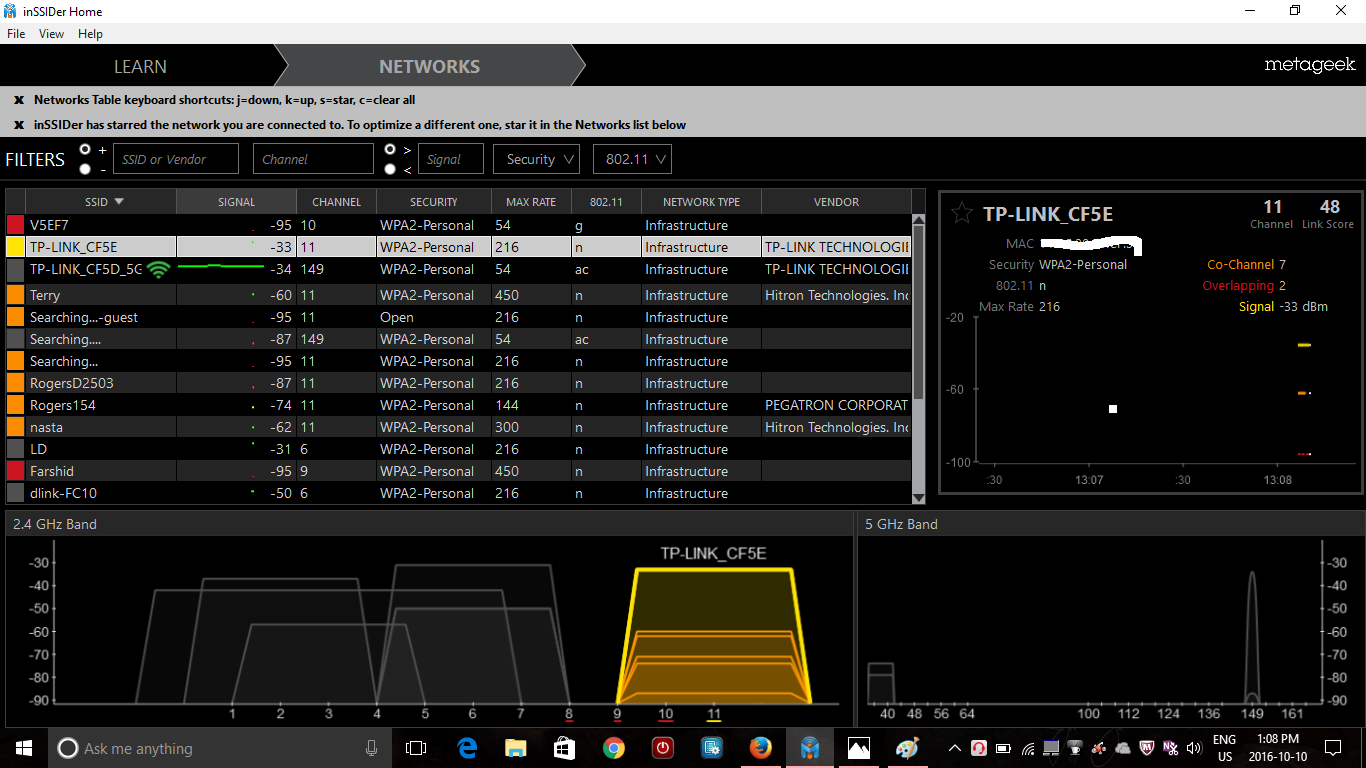
Task: Dismiss the starred network notice banner
Action: [x=19, y=125]
